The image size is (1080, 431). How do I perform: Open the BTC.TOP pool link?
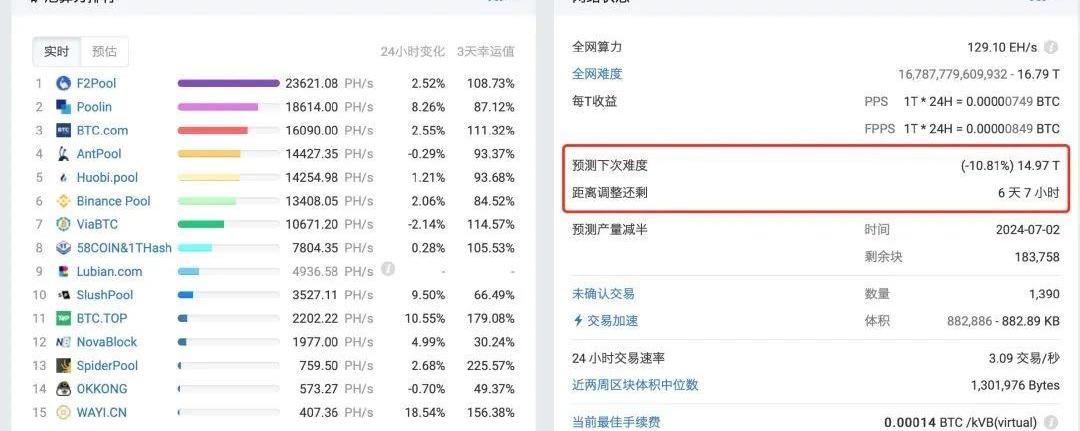102,318
